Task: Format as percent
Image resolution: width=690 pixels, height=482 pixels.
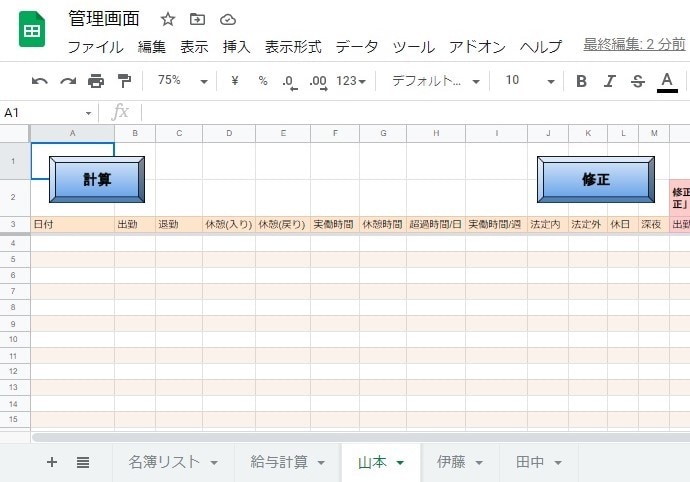Action: (263, 81)
